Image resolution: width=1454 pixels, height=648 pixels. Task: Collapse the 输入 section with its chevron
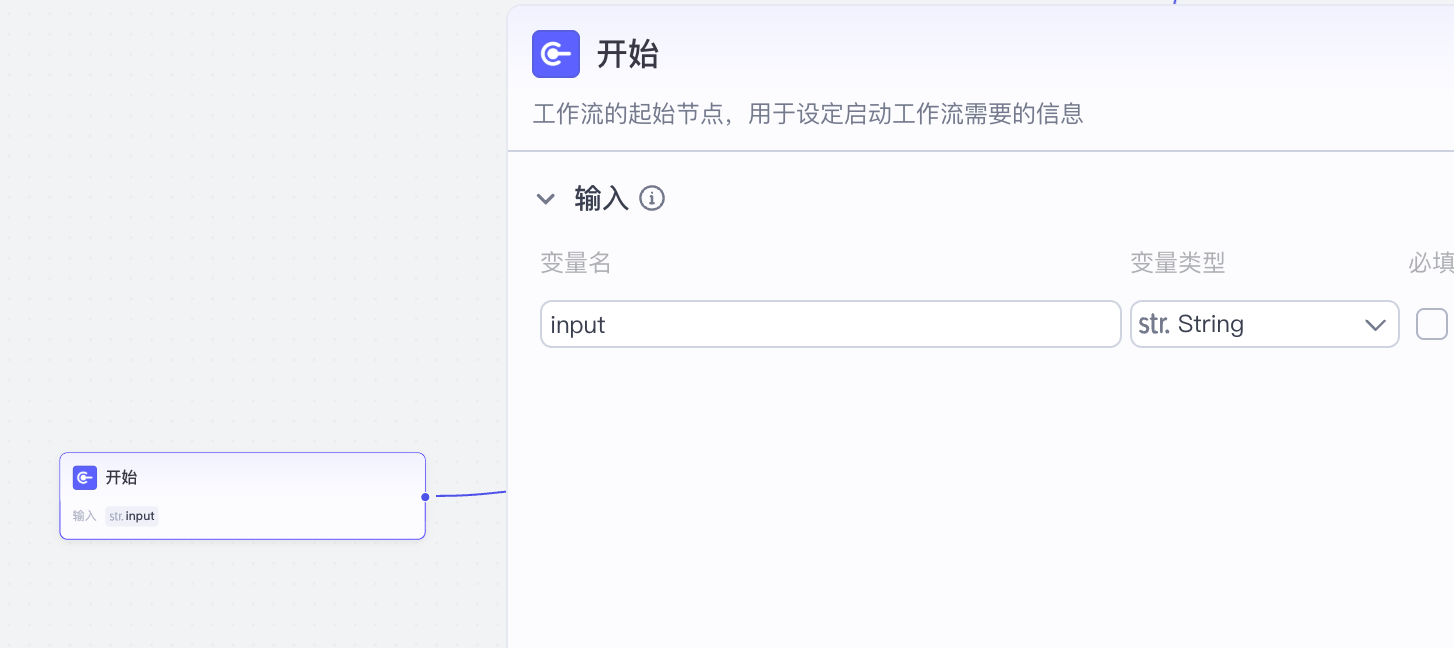546,198
